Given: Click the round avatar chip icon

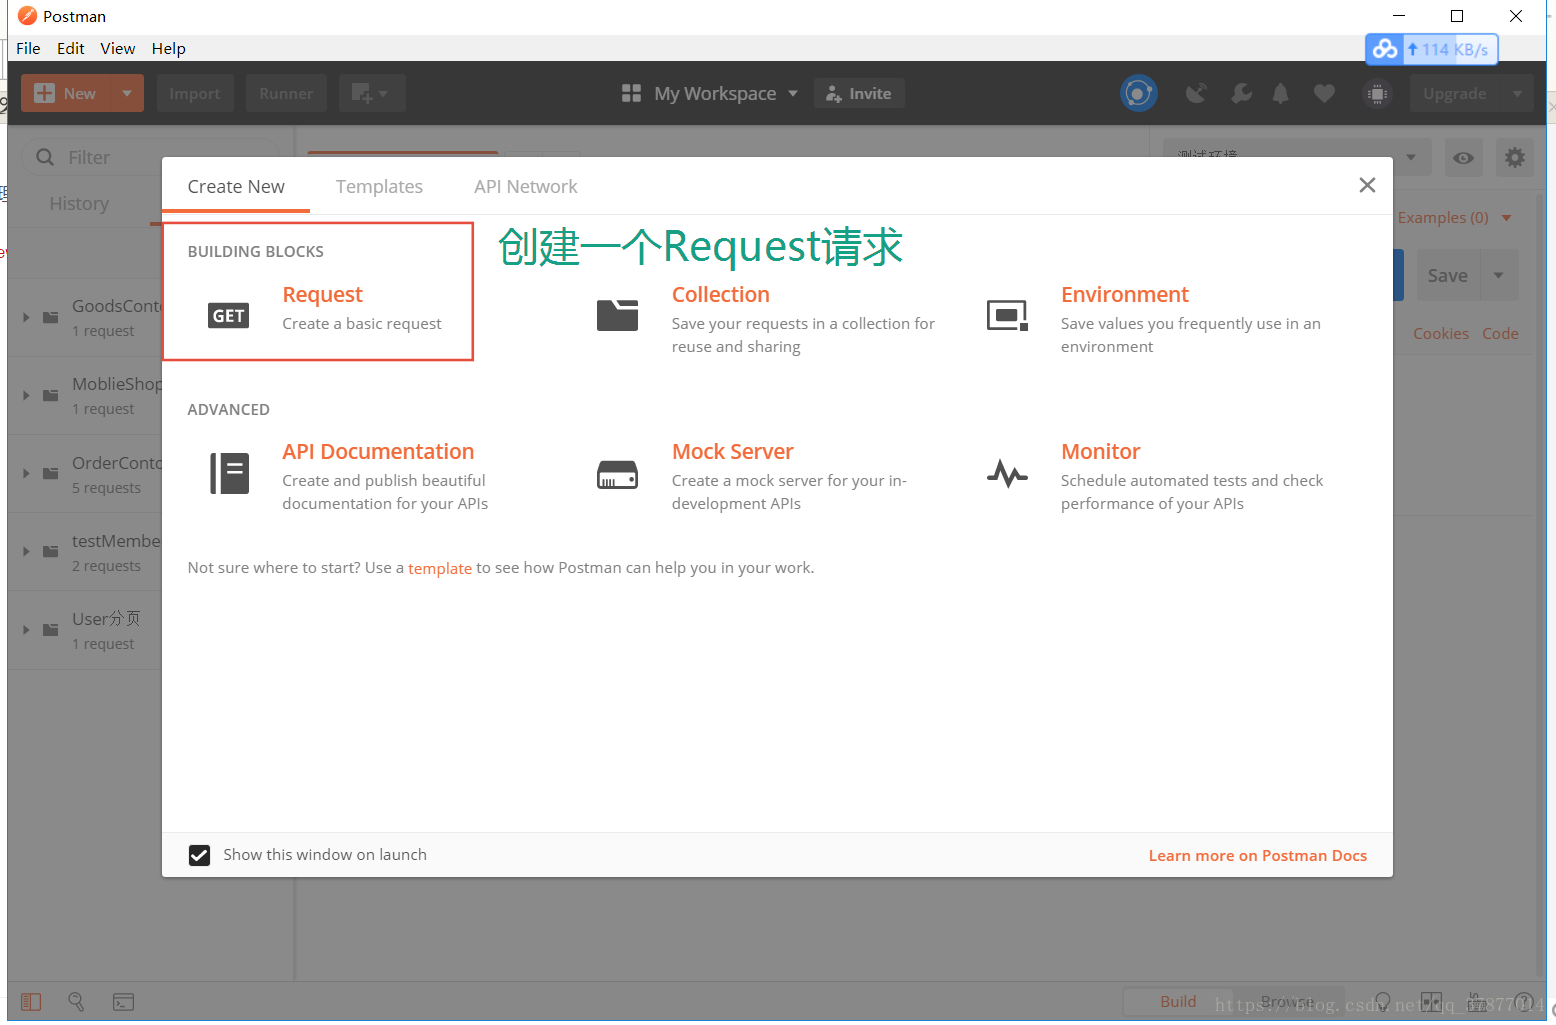Looking at the screenshot, I should 1377,93.
